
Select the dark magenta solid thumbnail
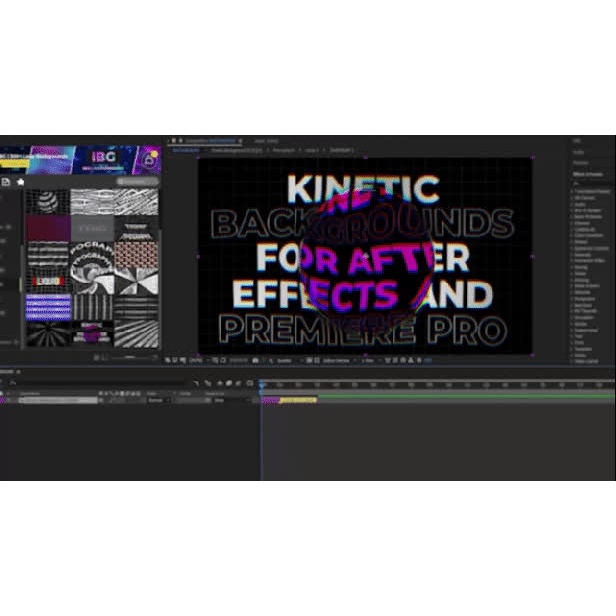click(x=48, y=228)
